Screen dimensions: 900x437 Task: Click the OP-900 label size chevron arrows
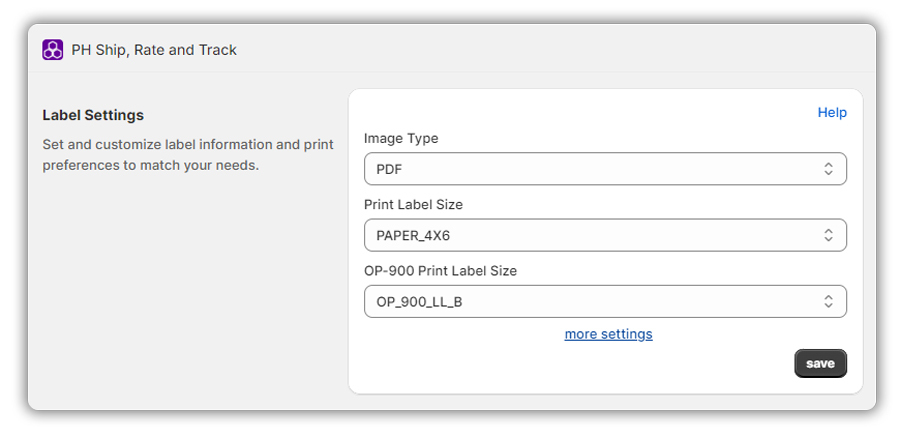[x=828, y=301]
